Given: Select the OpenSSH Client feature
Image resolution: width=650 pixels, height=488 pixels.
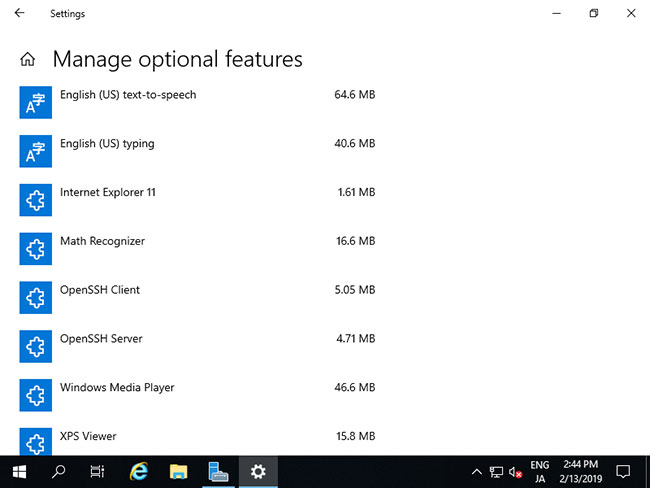Looking at the screenshot, I should point(197,298).
